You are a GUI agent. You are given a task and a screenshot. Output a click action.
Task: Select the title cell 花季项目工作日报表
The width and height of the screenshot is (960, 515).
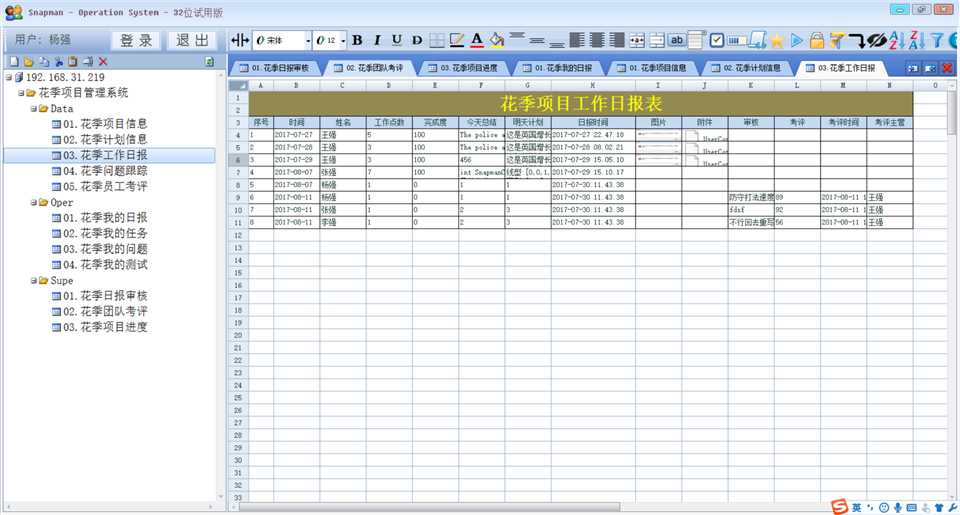[x=580, y=103]
